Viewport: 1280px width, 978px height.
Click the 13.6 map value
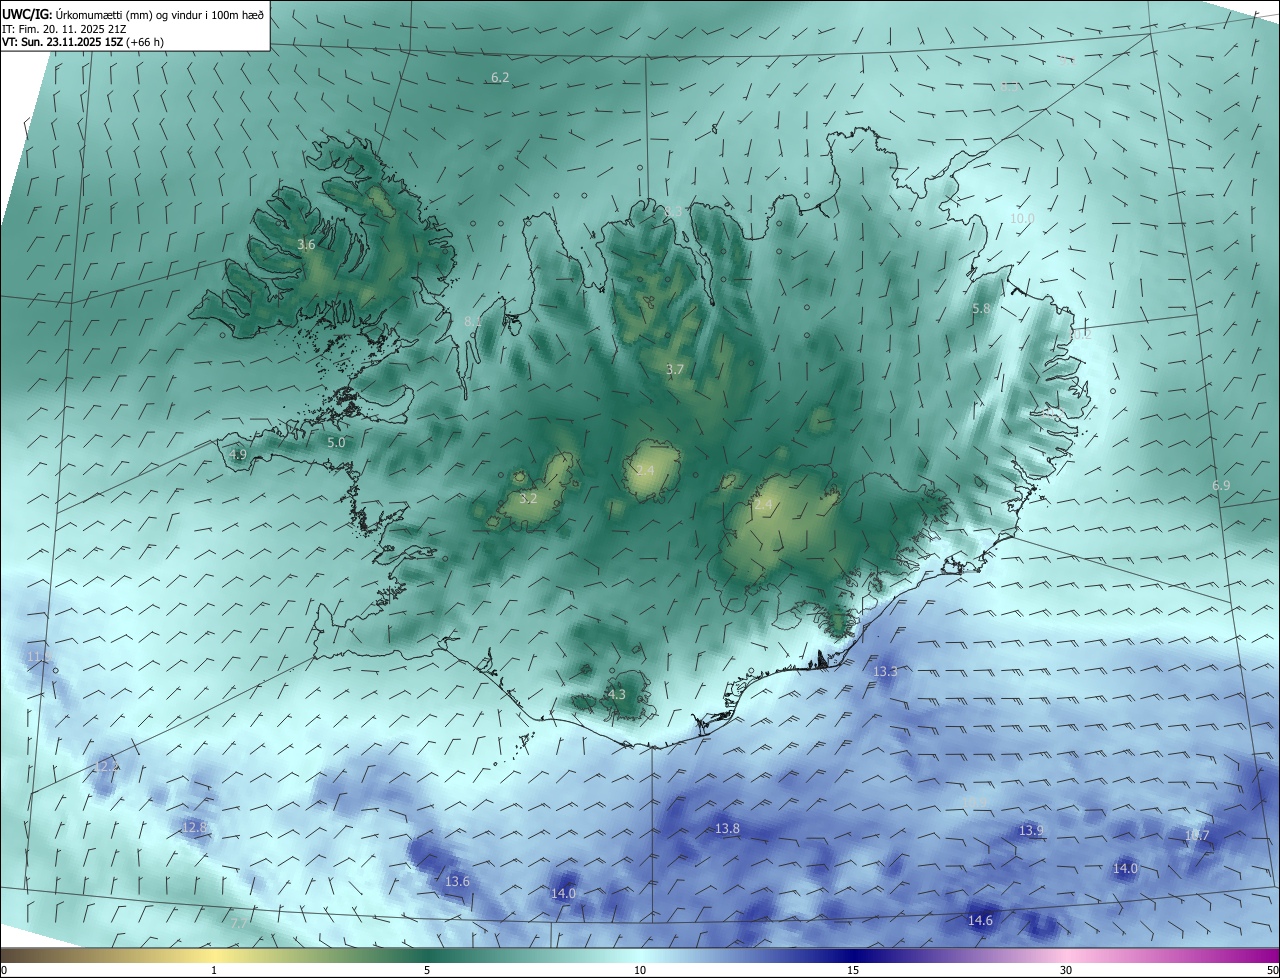[x=457, y=881]
